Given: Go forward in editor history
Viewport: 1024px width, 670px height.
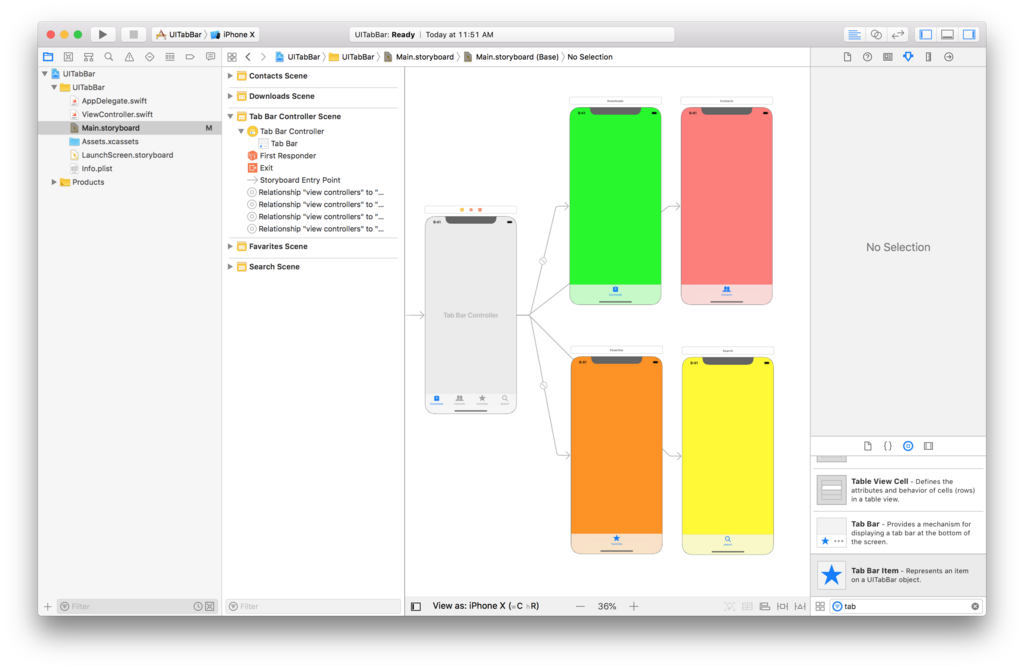Looking at the screenshot, I should (263, 57).
